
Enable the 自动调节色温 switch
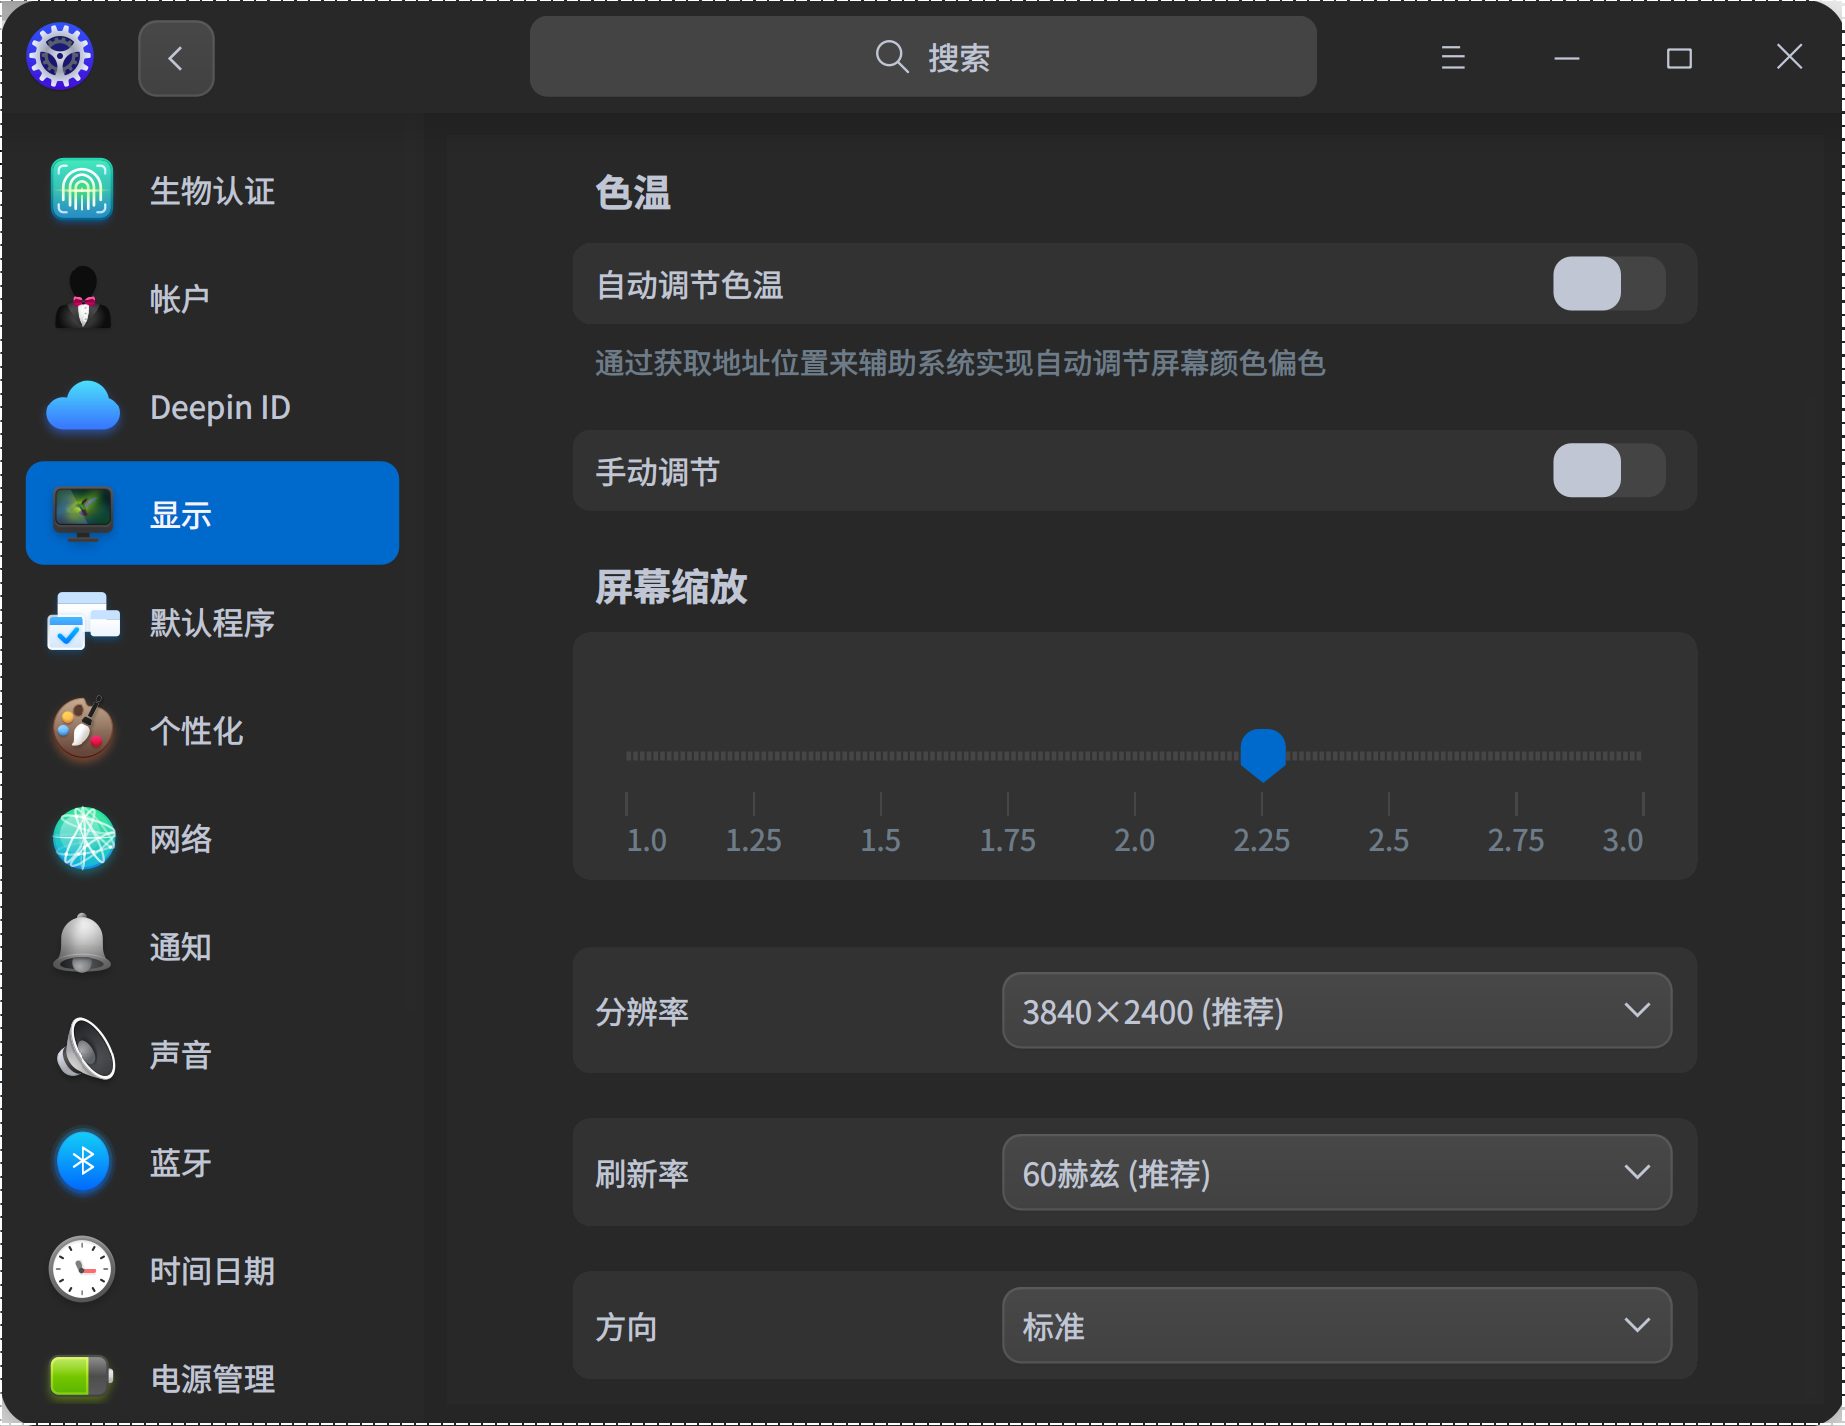click(x=1607, y=284)
